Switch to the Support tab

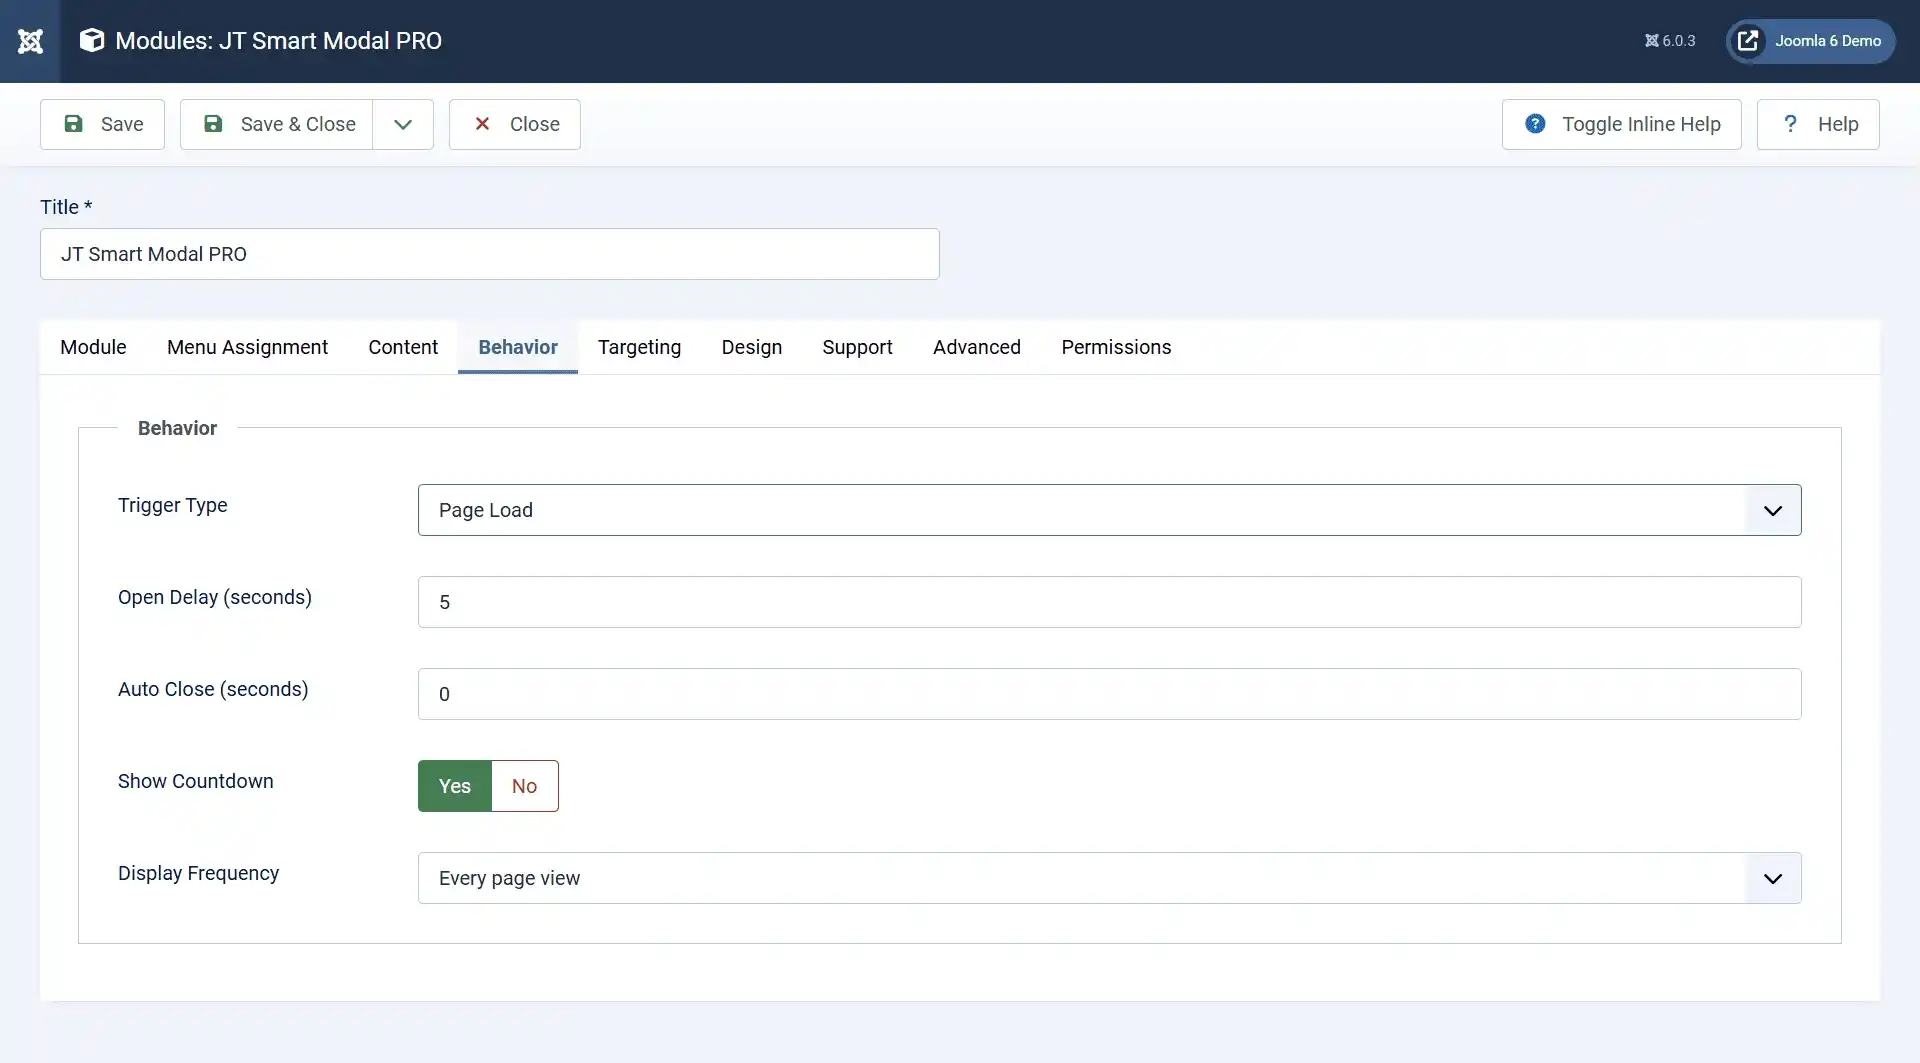[x=857, y=347]
